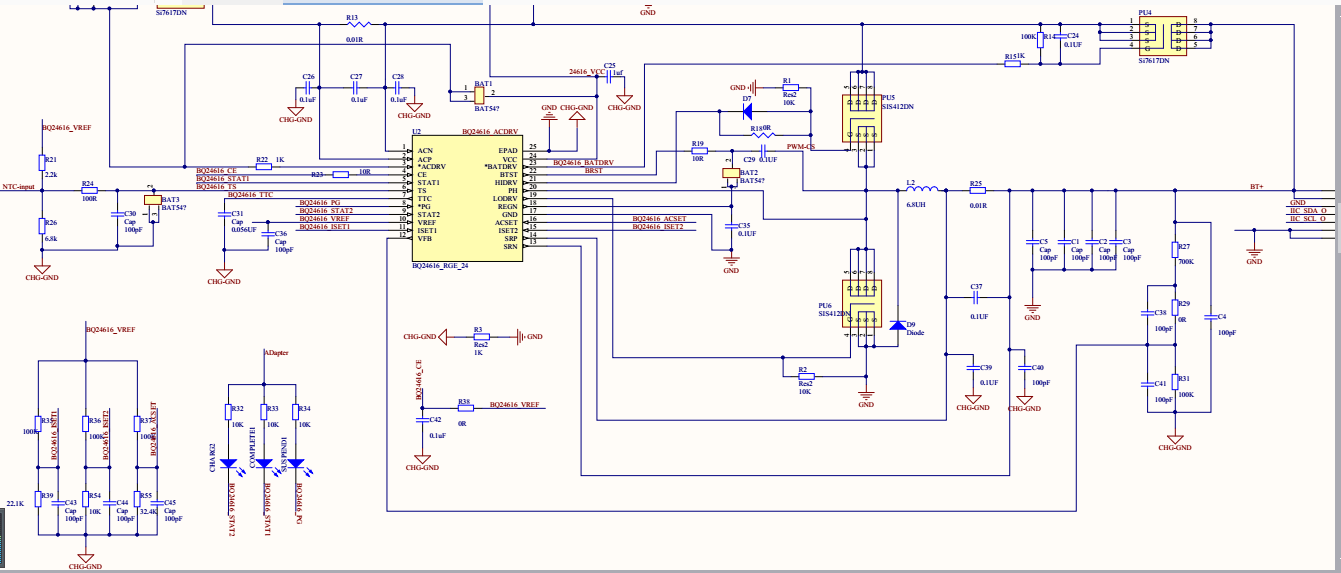Click the IIC_SDA_O port label

click(1308, 210)
